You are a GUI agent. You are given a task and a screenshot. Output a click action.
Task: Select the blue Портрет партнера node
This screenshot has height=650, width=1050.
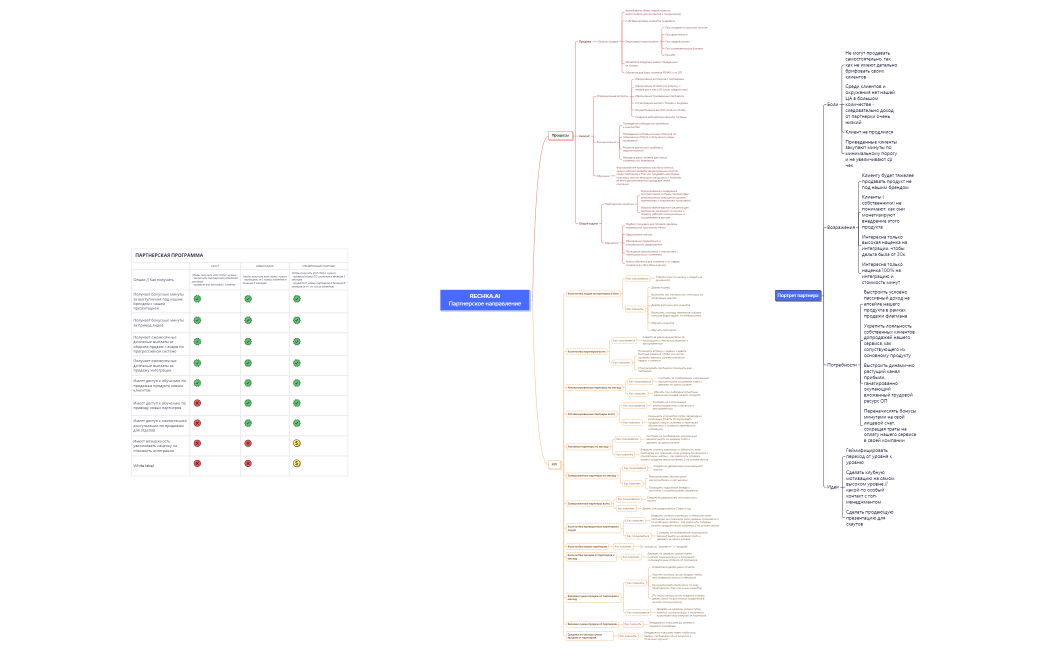tap(799, 295)
